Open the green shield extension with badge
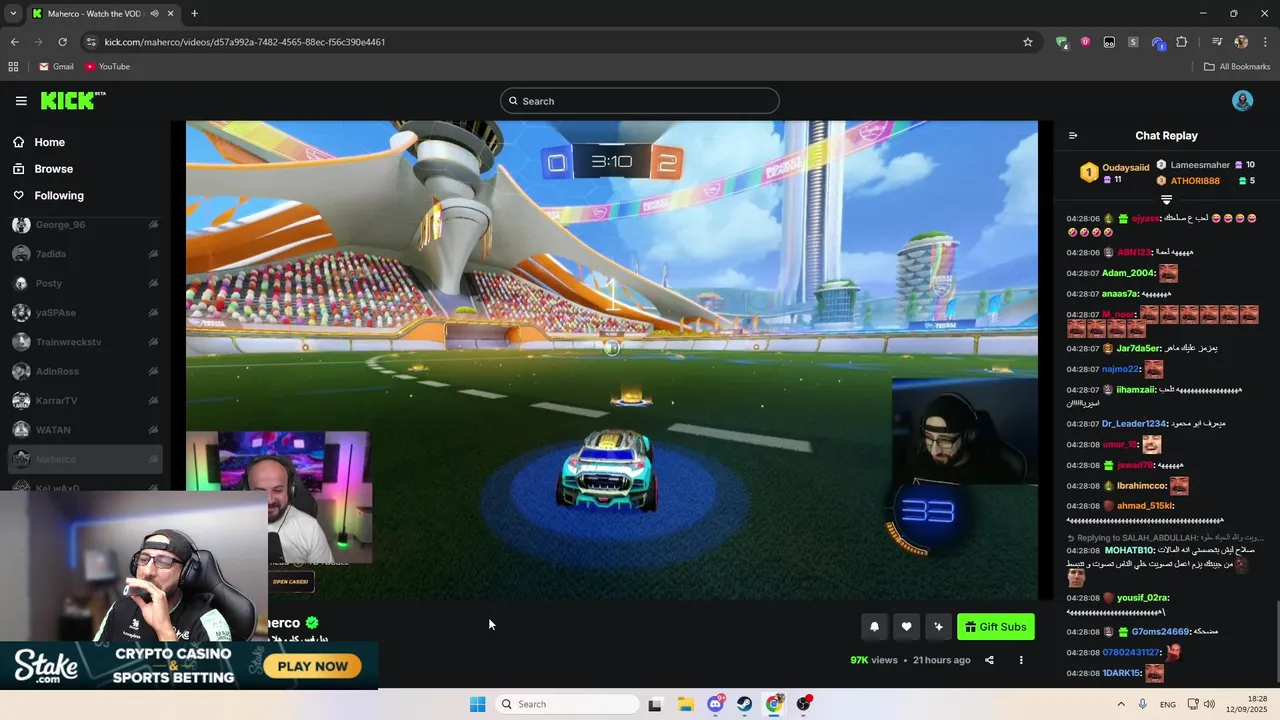 tap(1061, 42)
